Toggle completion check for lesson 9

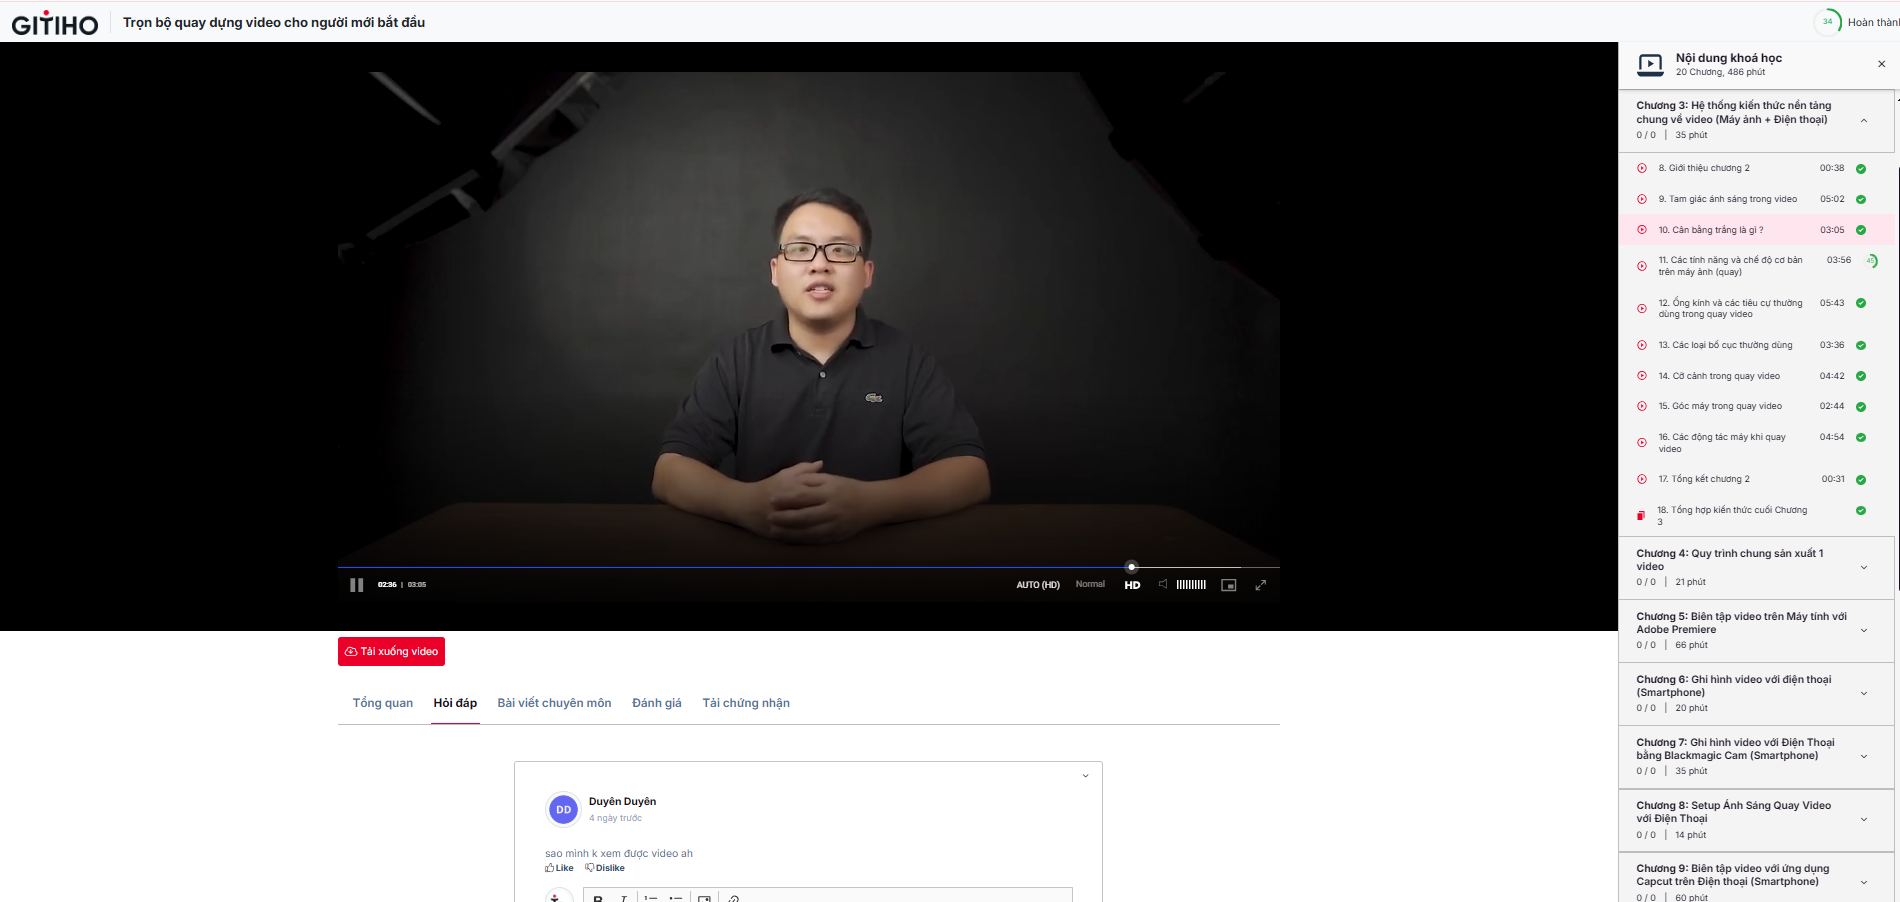[x=1861, y=200]
